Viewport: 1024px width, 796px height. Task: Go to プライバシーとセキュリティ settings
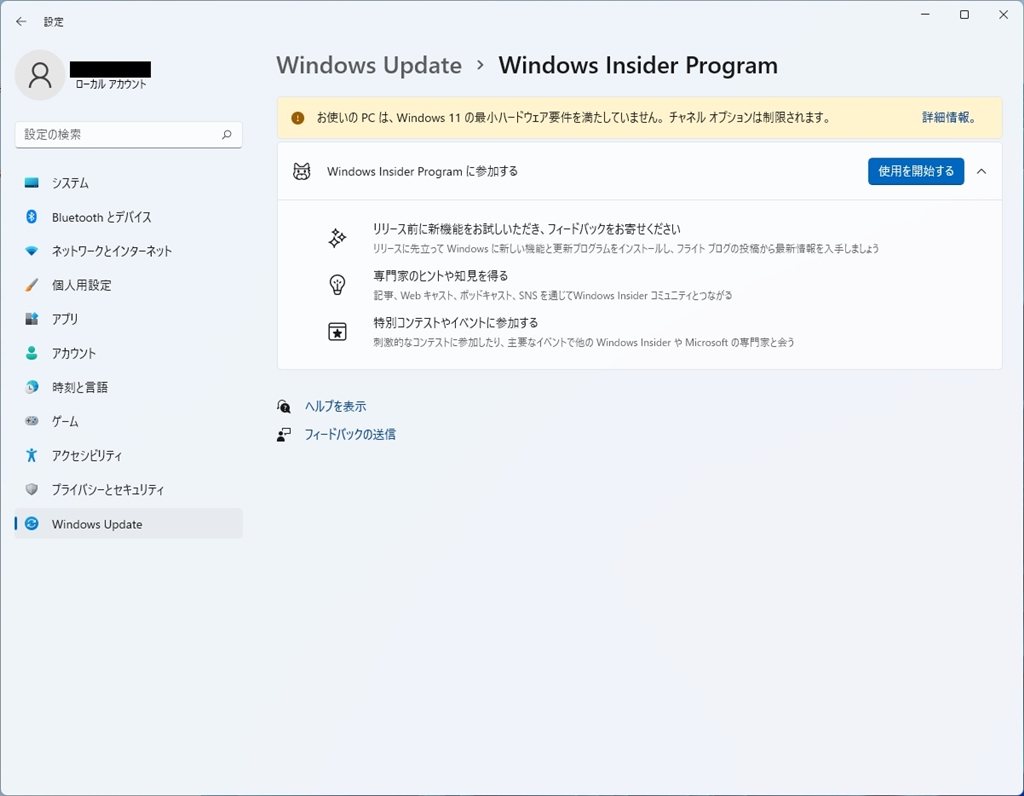[129, 489]
